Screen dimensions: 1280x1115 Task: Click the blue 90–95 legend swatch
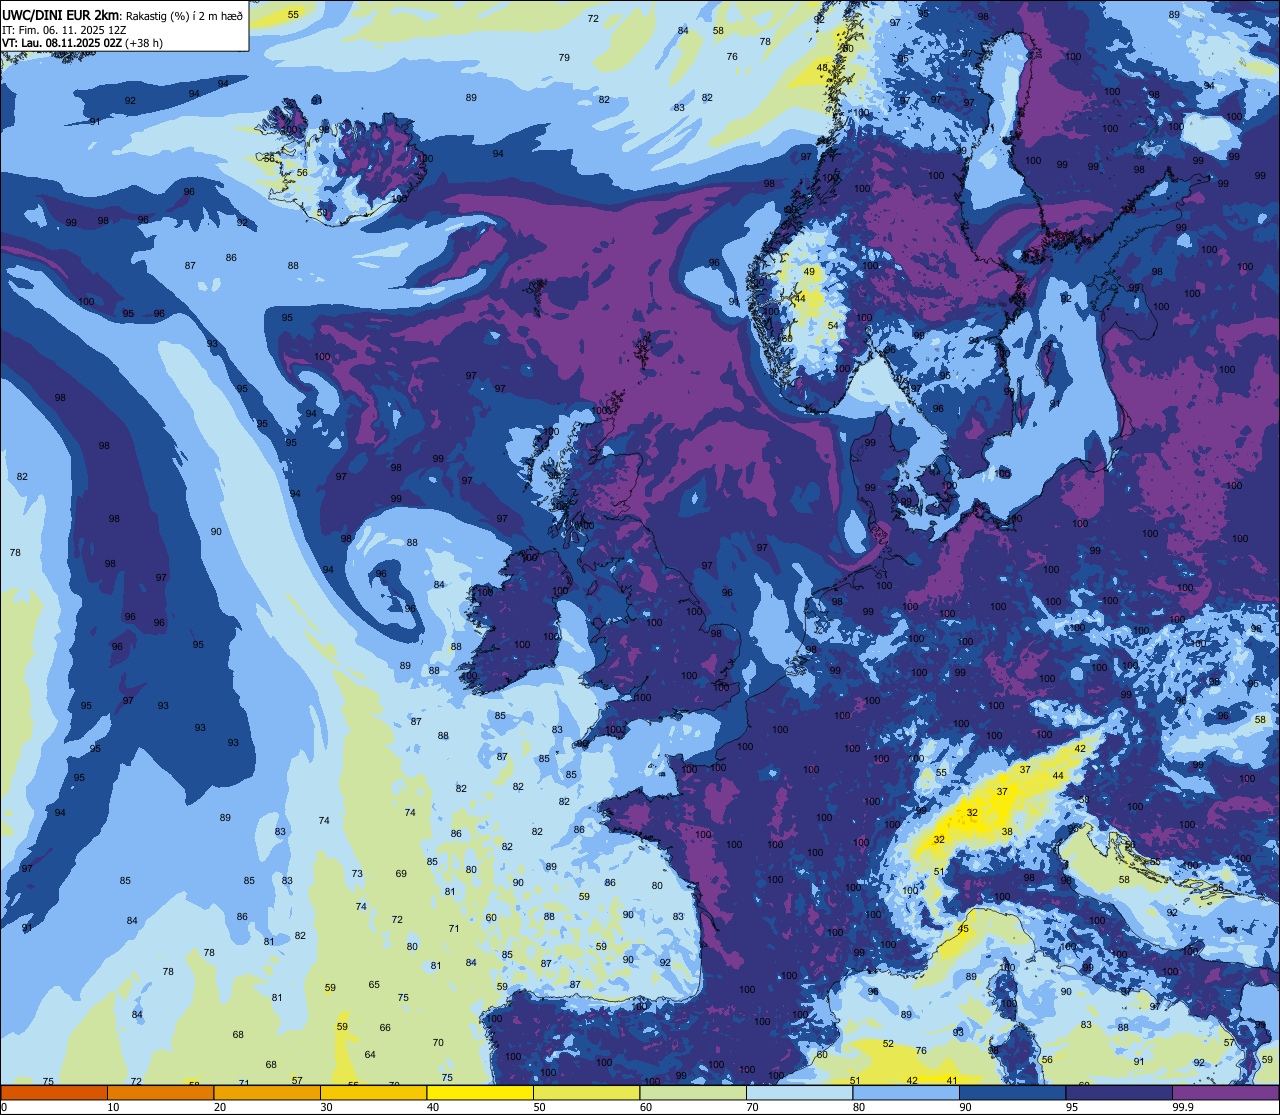click(1012, 1093)
